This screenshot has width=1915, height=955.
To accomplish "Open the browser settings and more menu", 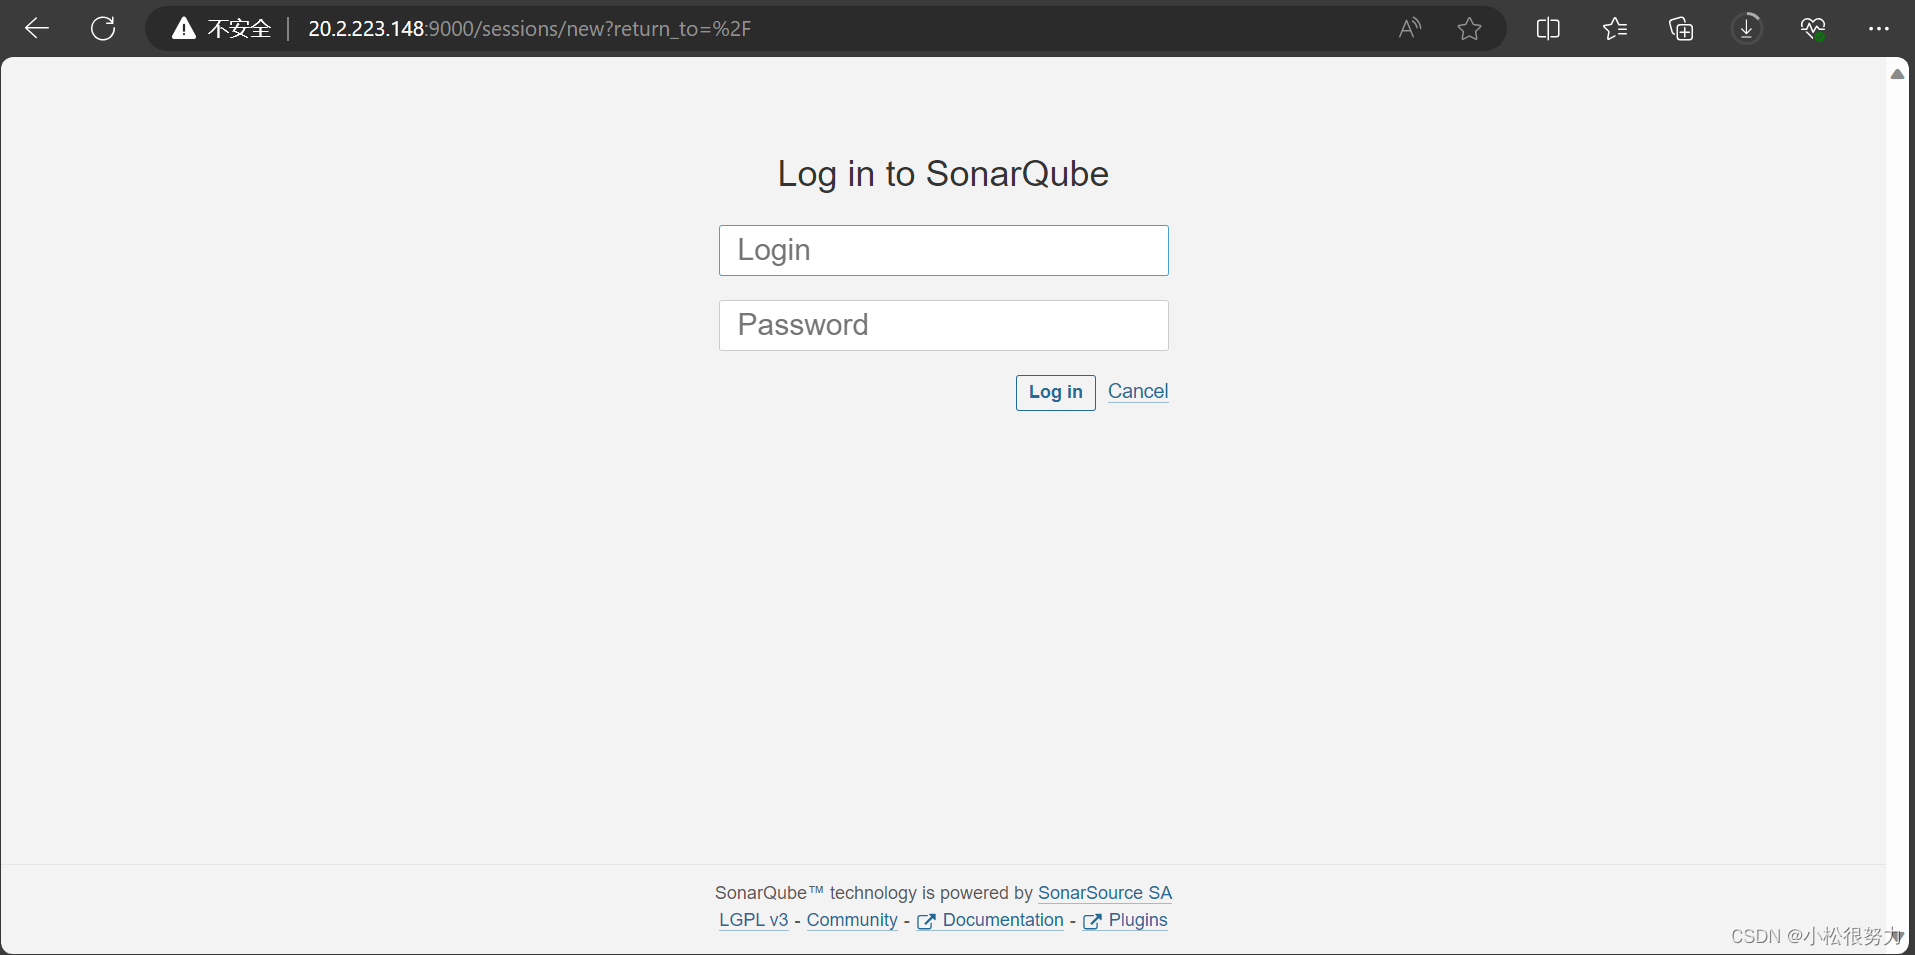I will point(1879,29).
